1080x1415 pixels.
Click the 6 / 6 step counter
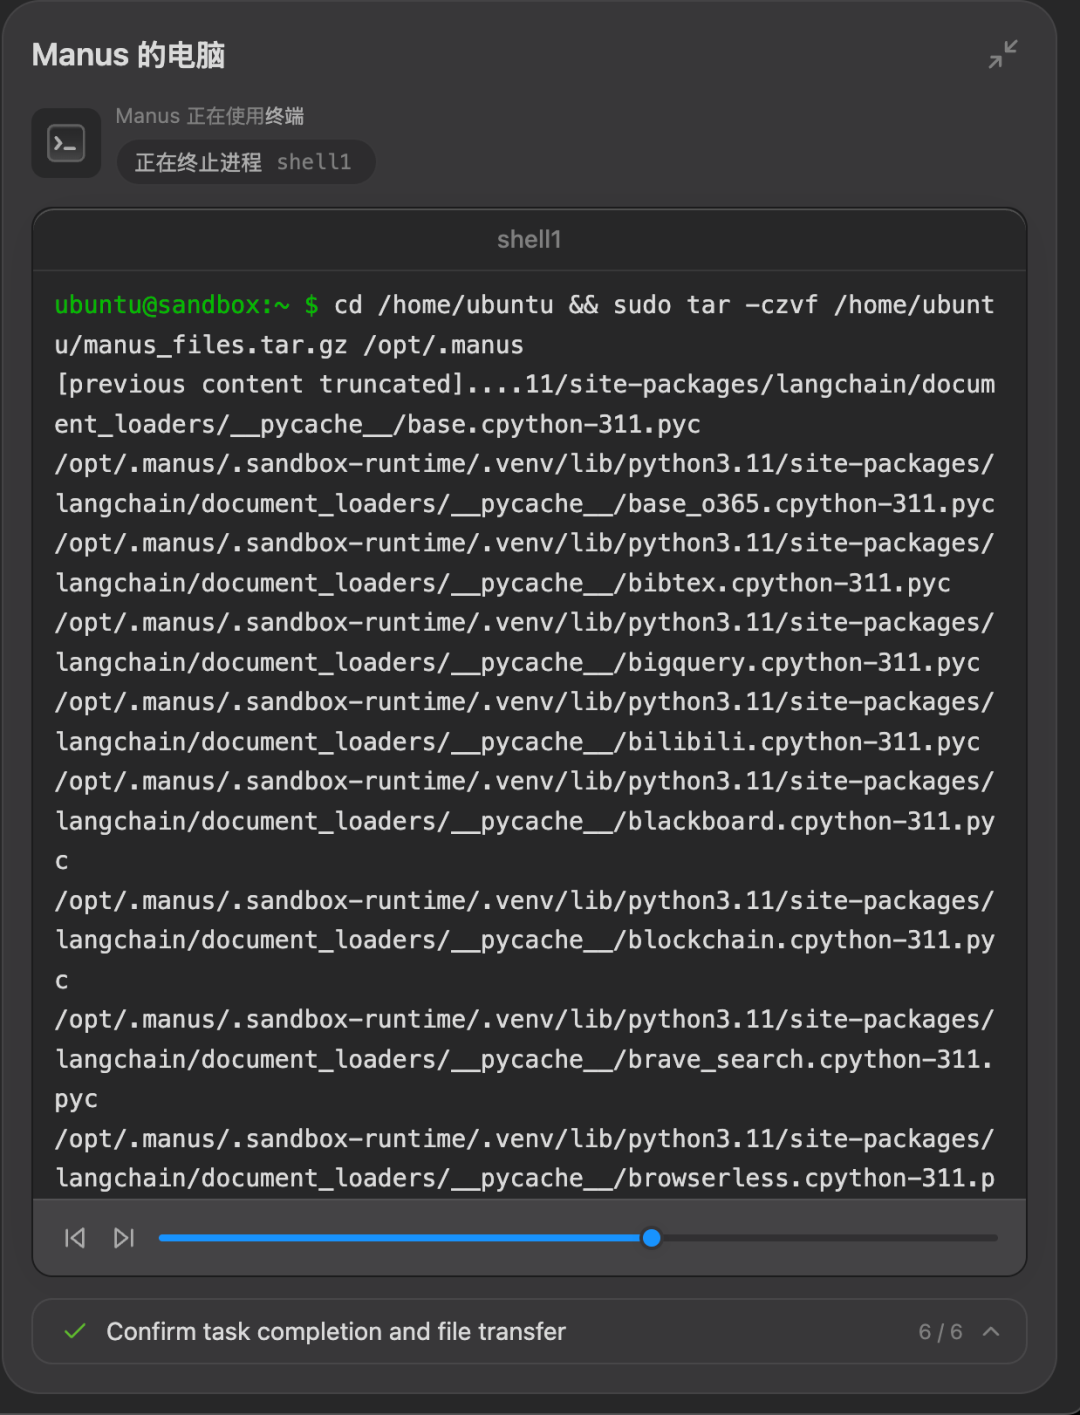click(x=940, y=1332)
